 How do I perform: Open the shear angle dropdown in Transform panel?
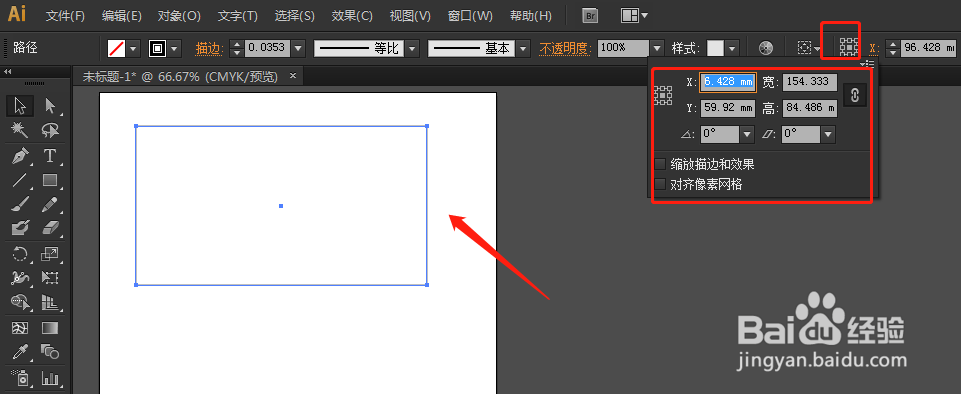829,134
